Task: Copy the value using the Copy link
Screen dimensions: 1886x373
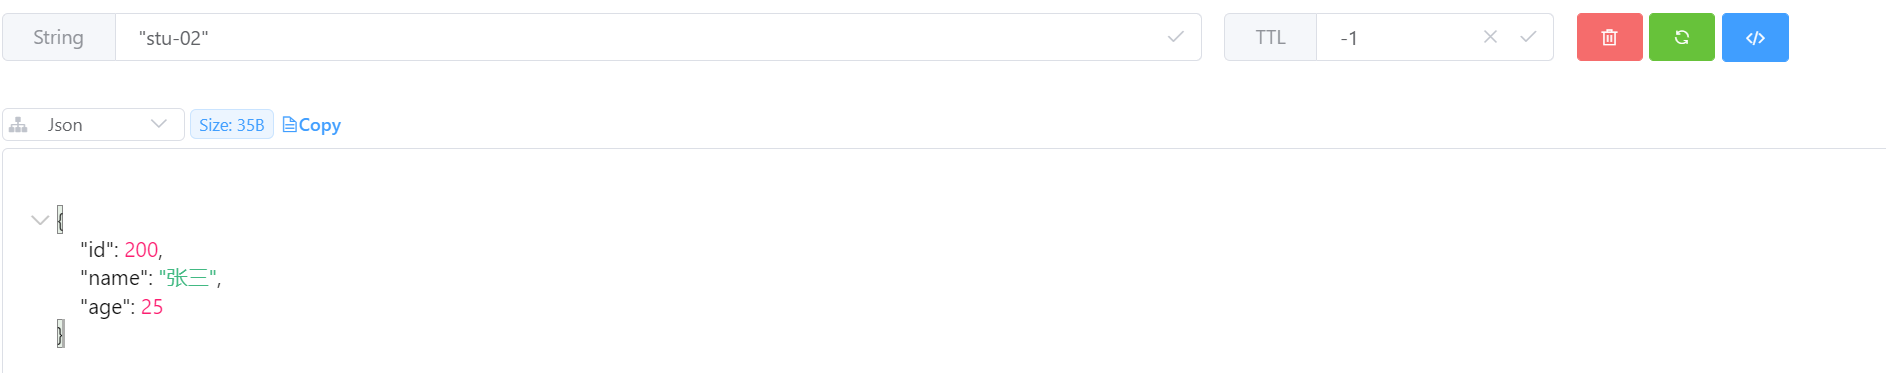Action: (319, 125)
